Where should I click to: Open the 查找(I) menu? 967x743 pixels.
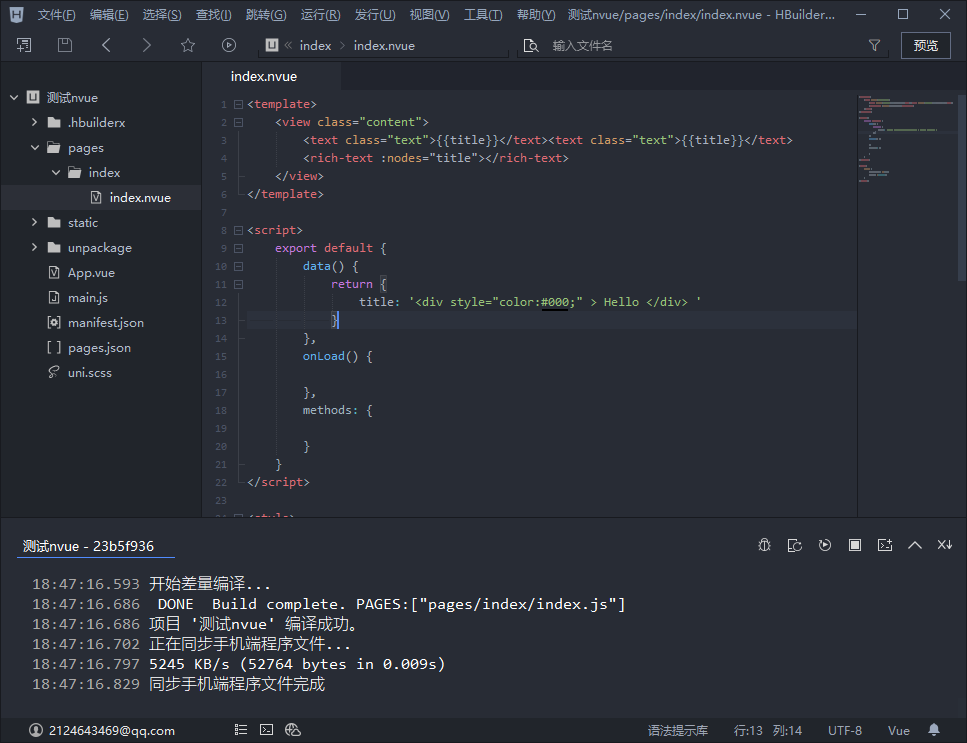(x=213, y=14)
